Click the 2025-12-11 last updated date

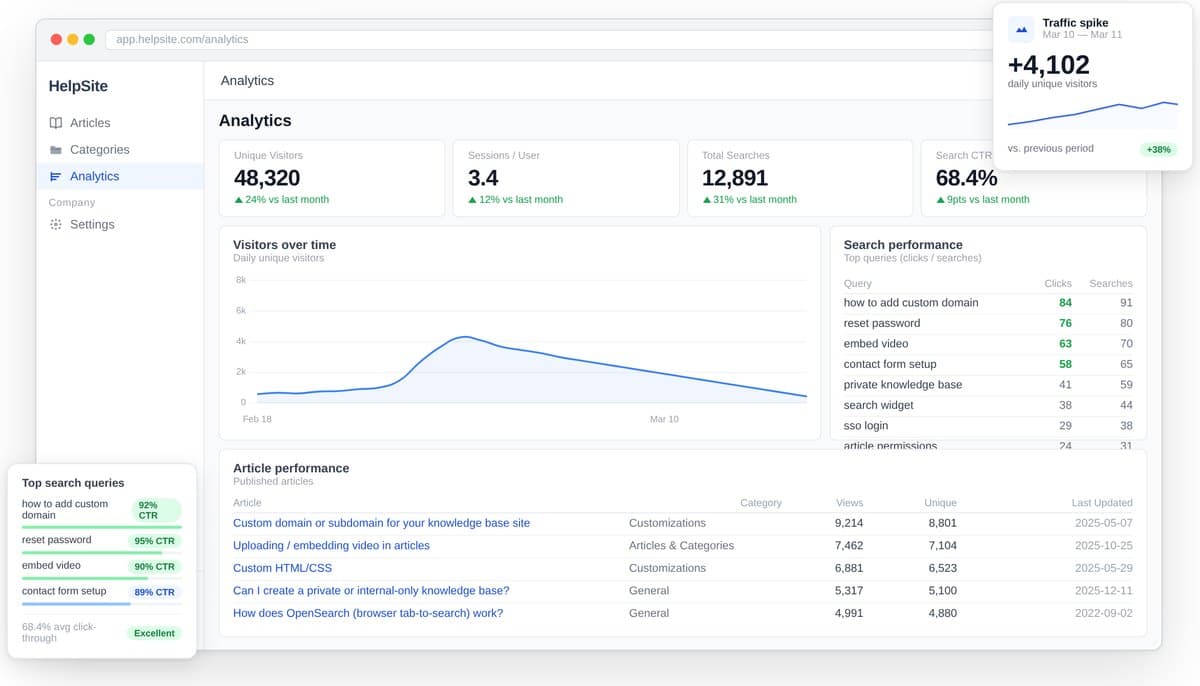click(1104, 591)
